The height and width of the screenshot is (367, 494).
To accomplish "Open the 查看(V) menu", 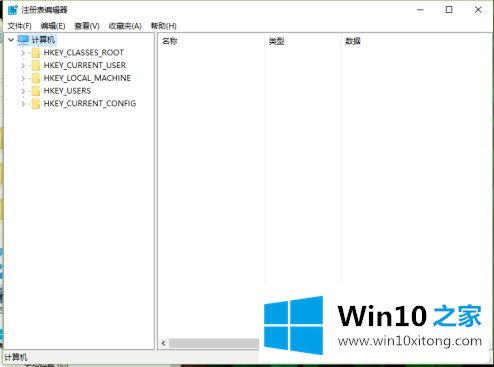I will coord(87,26).
